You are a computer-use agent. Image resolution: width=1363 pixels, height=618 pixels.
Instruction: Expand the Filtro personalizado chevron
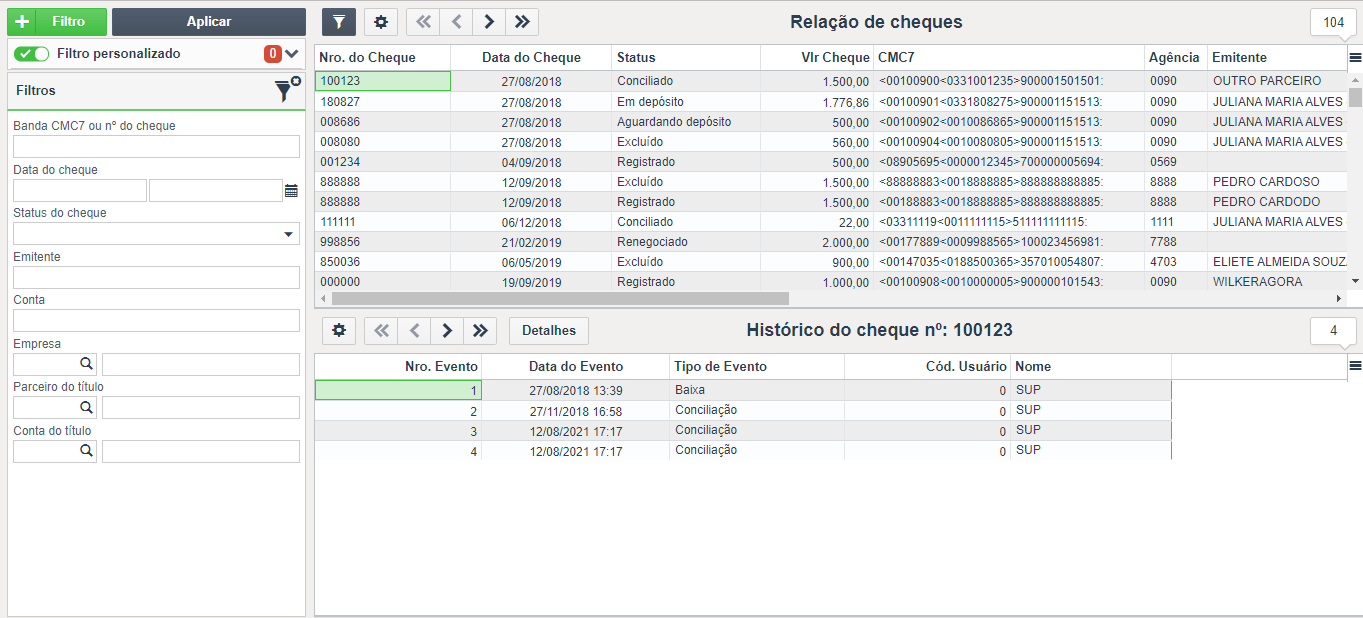292,54
